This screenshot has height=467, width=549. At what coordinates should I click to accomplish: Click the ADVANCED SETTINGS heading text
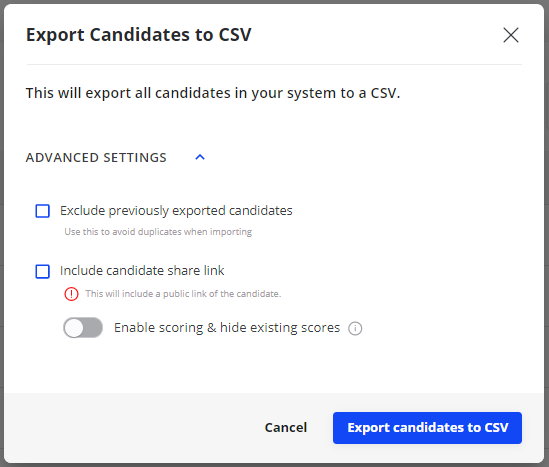click(96, 158)
